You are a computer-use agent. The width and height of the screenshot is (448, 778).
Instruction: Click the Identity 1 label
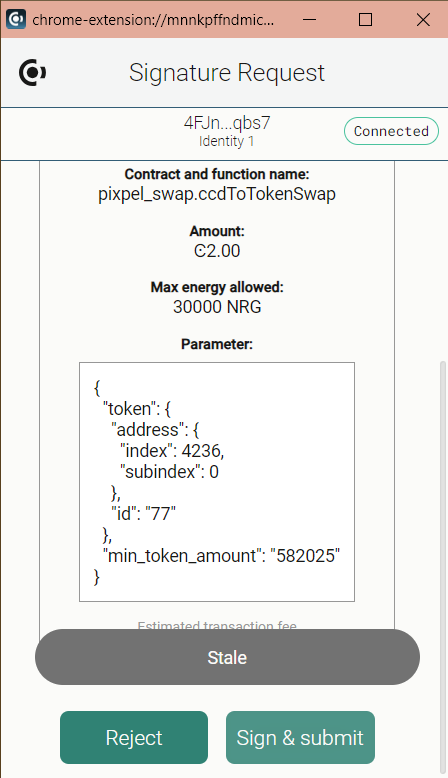(x=227, y=141)
